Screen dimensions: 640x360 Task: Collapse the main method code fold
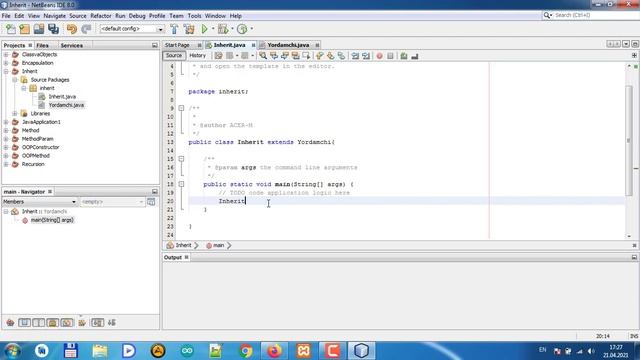coord(181,184)
